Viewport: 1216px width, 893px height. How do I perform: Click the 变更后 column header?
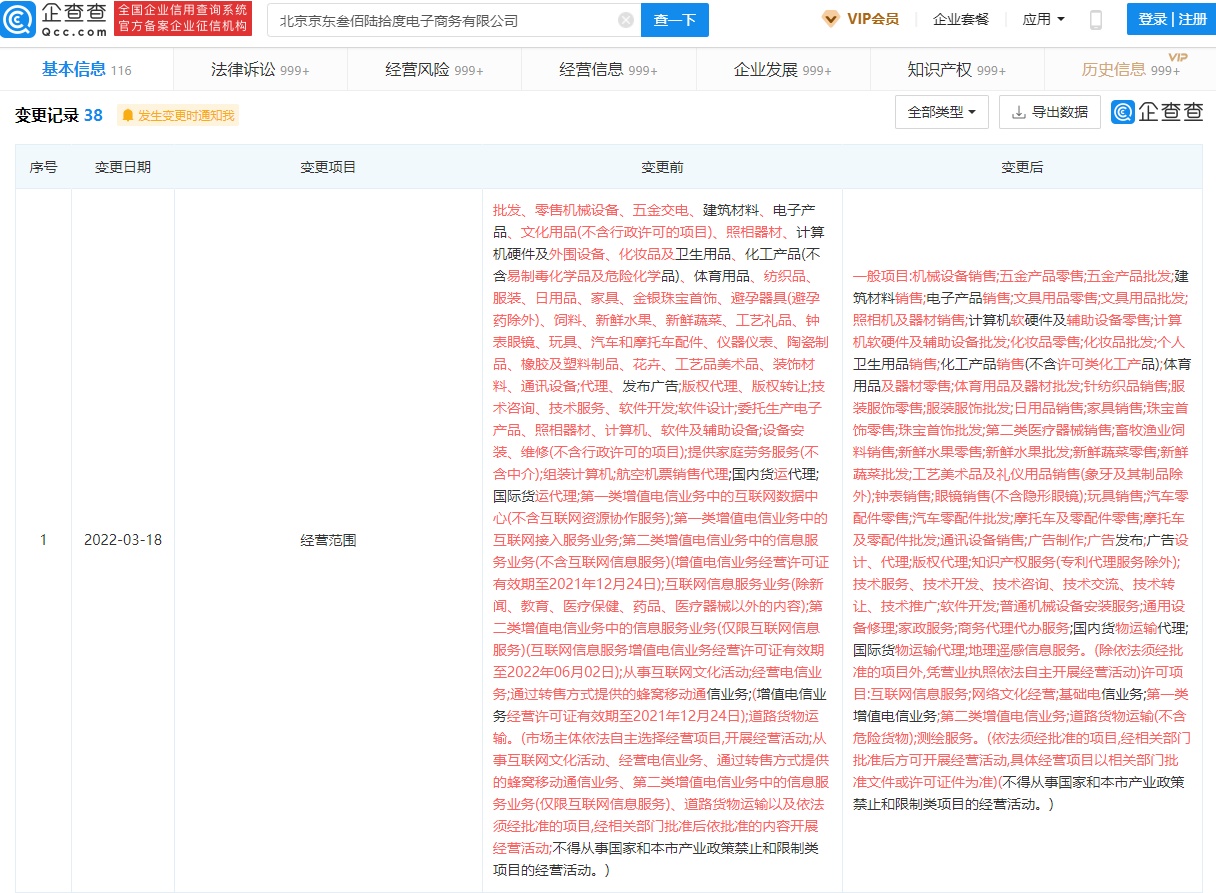click(x=1022, y=167)
